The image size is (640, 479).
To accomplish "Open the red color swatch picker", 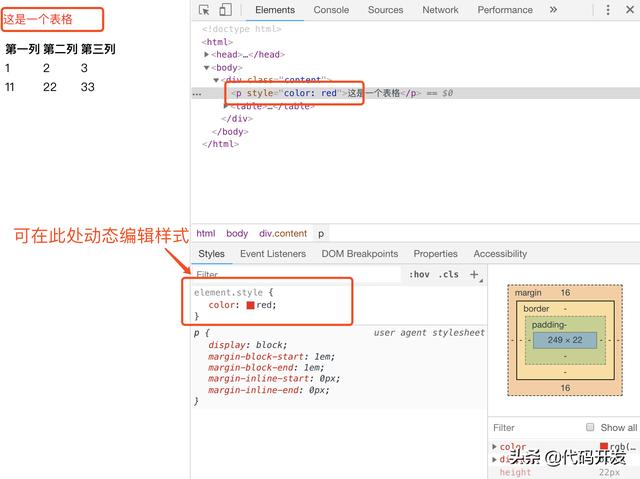I will click(251, 305).
